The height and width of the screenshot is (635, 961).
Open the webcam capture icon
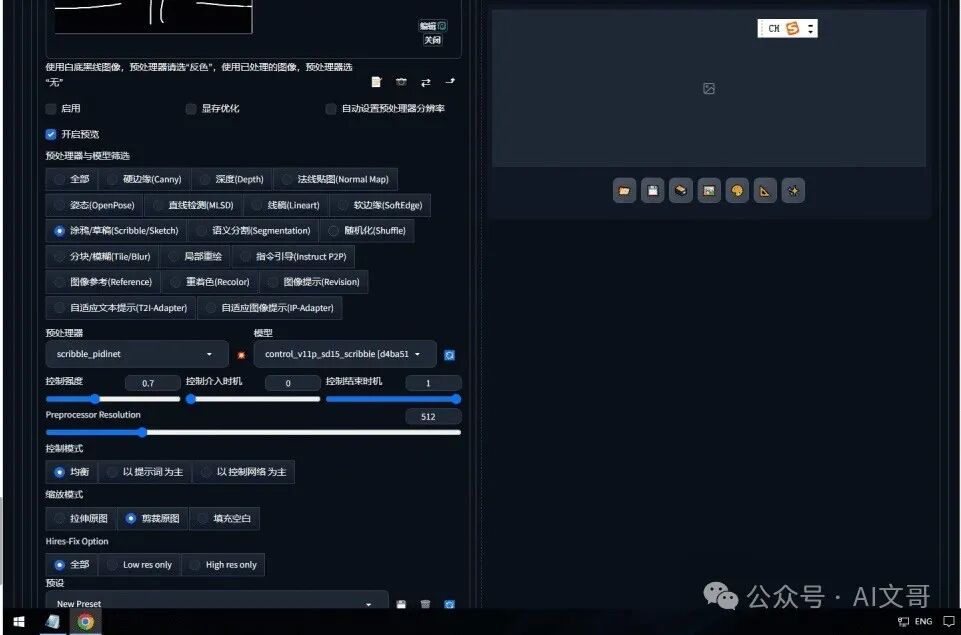(401, 82)
